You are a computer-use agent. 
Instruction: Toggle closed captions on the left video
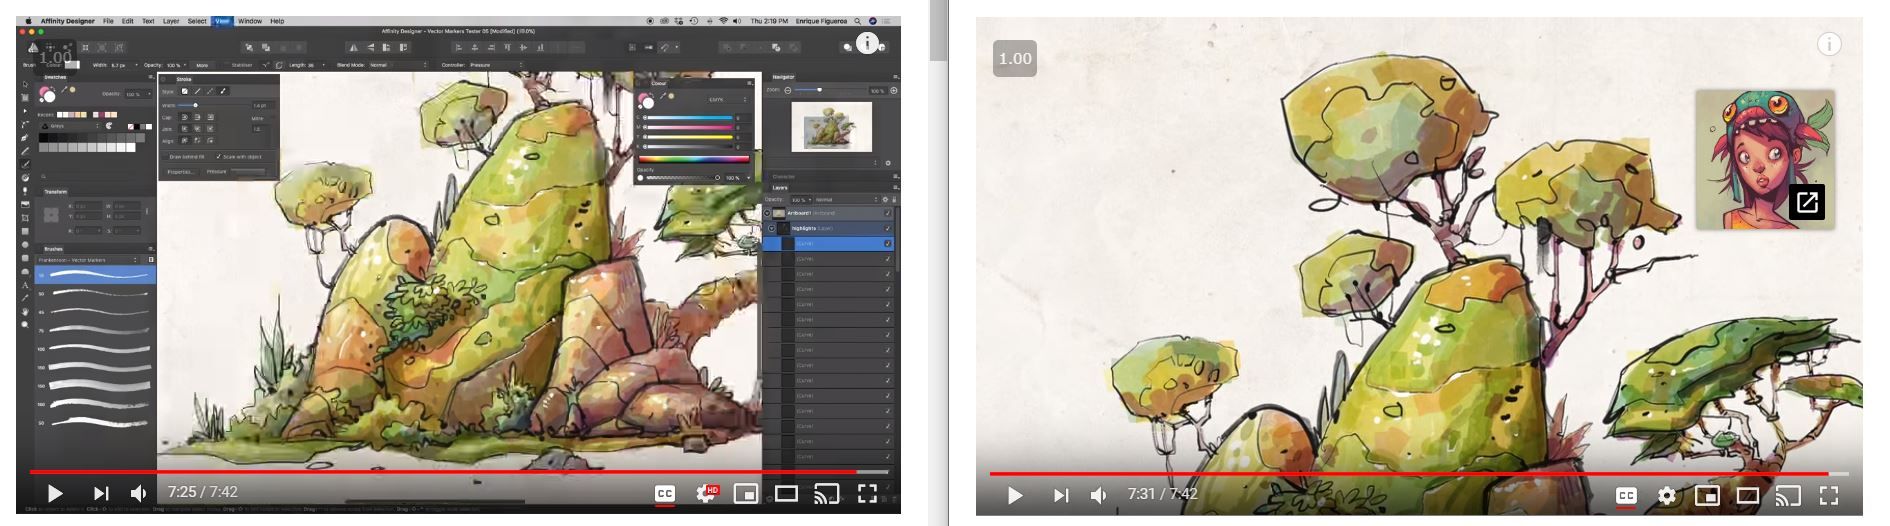665,493
